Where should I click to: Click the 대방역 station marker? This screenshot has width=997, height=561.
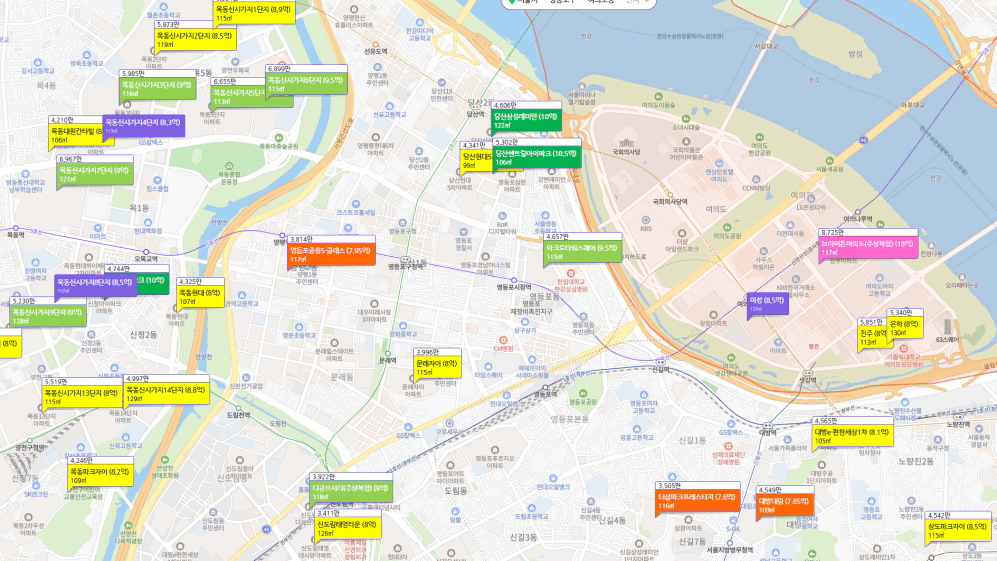pyautogui.click(x=767, y=426)
